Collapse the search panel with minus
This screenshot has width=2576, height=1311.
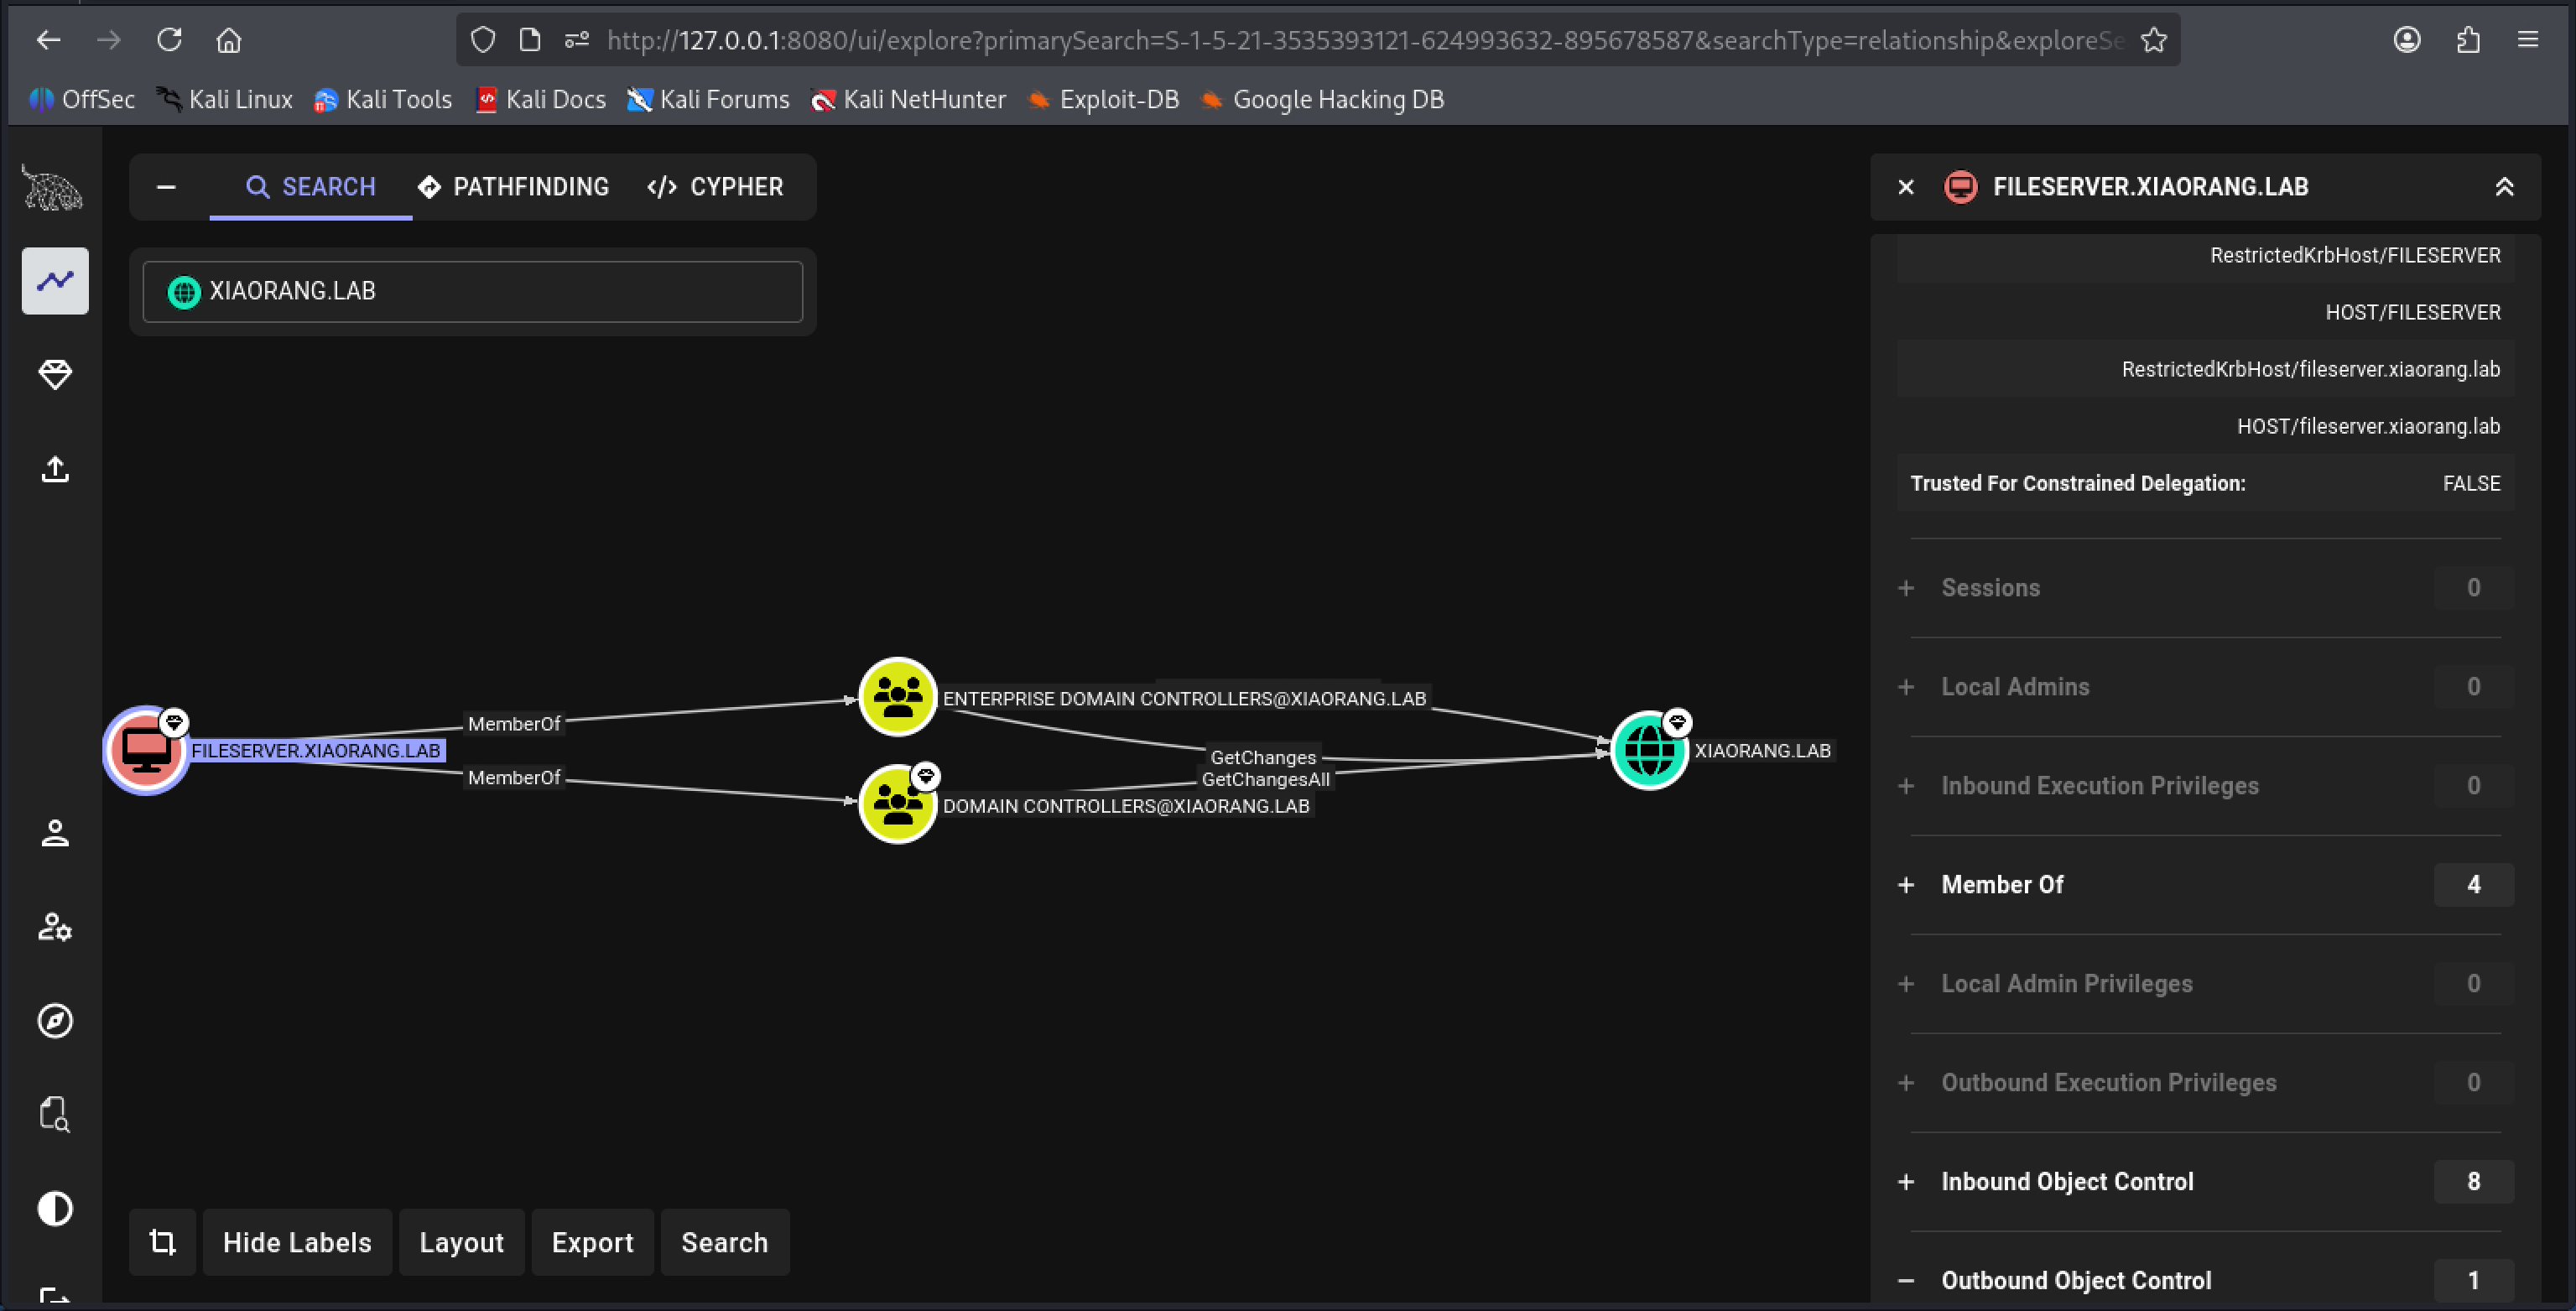[166, 187]
